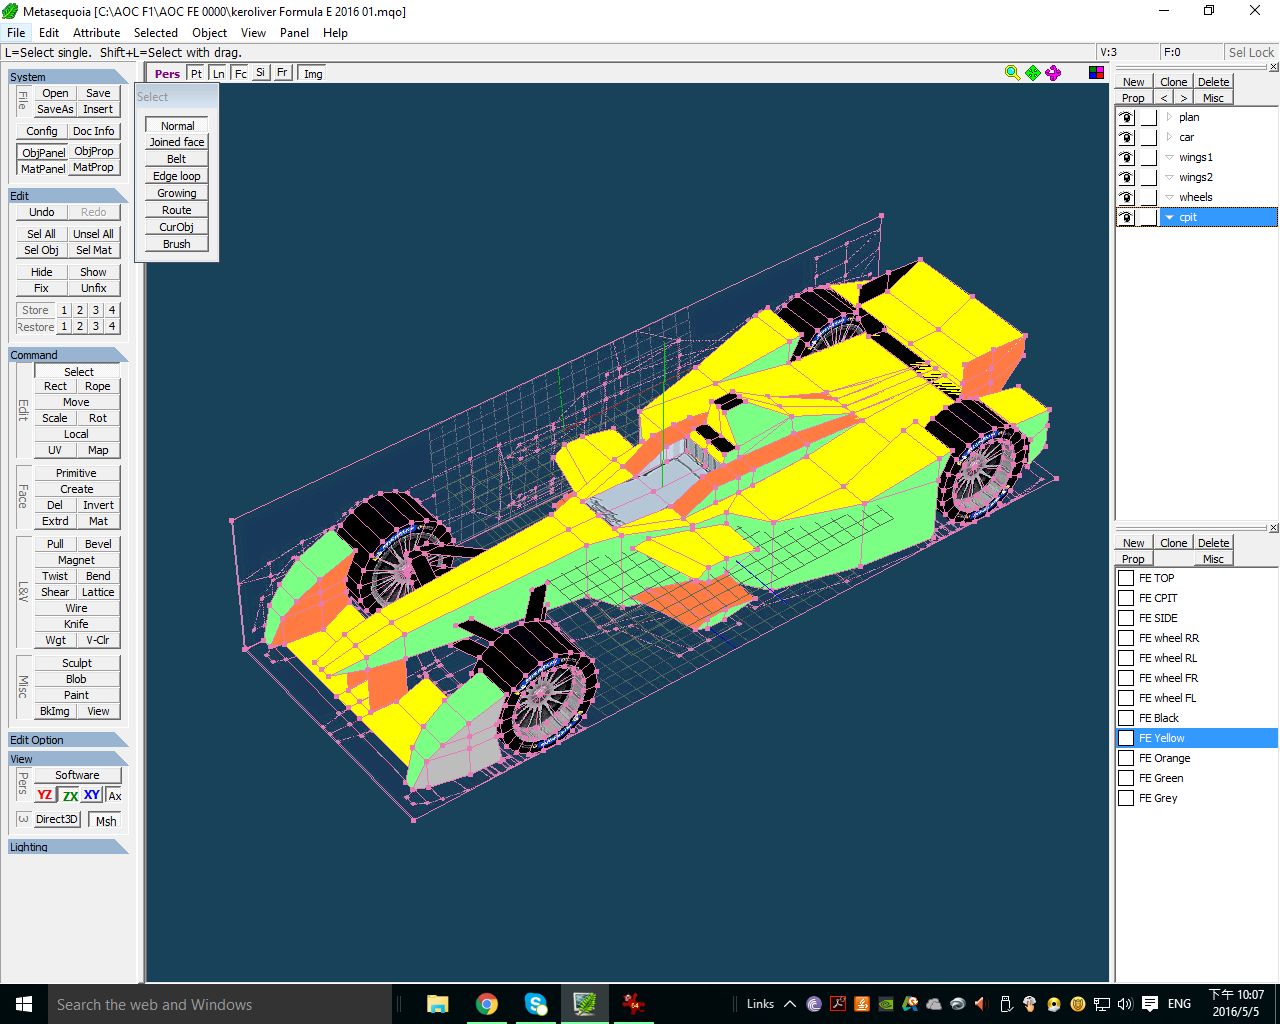Click Edge loop in Select options

pyautogui.click(x=176, y=176)
